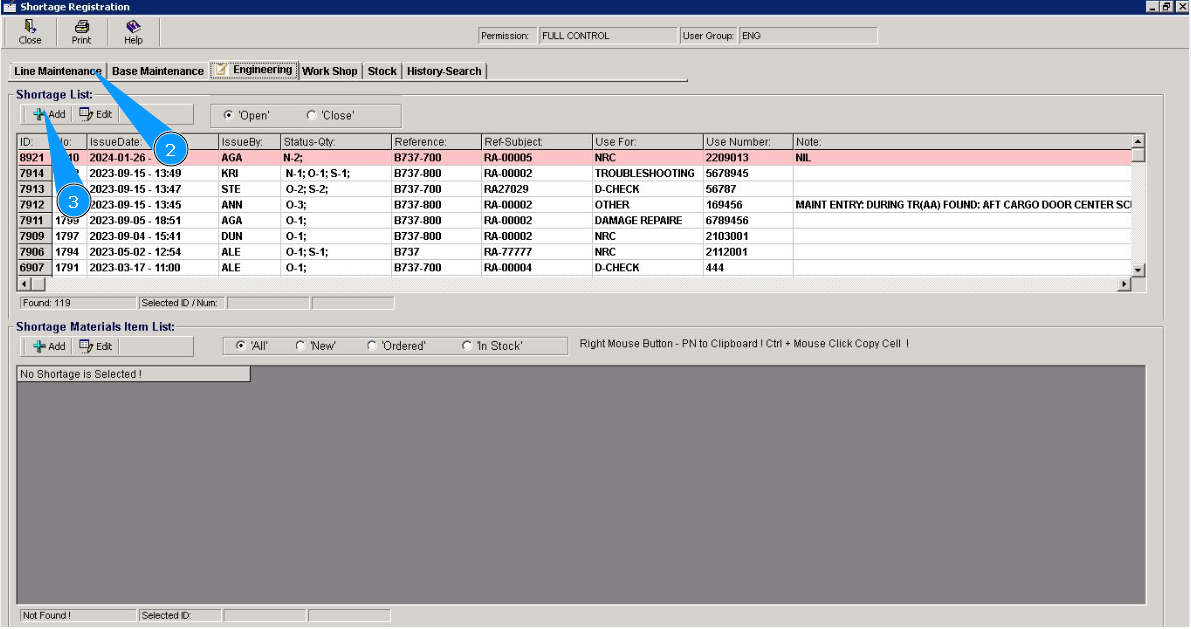
Task: Select shortage row ID 7911
Action: coord(575,220)
